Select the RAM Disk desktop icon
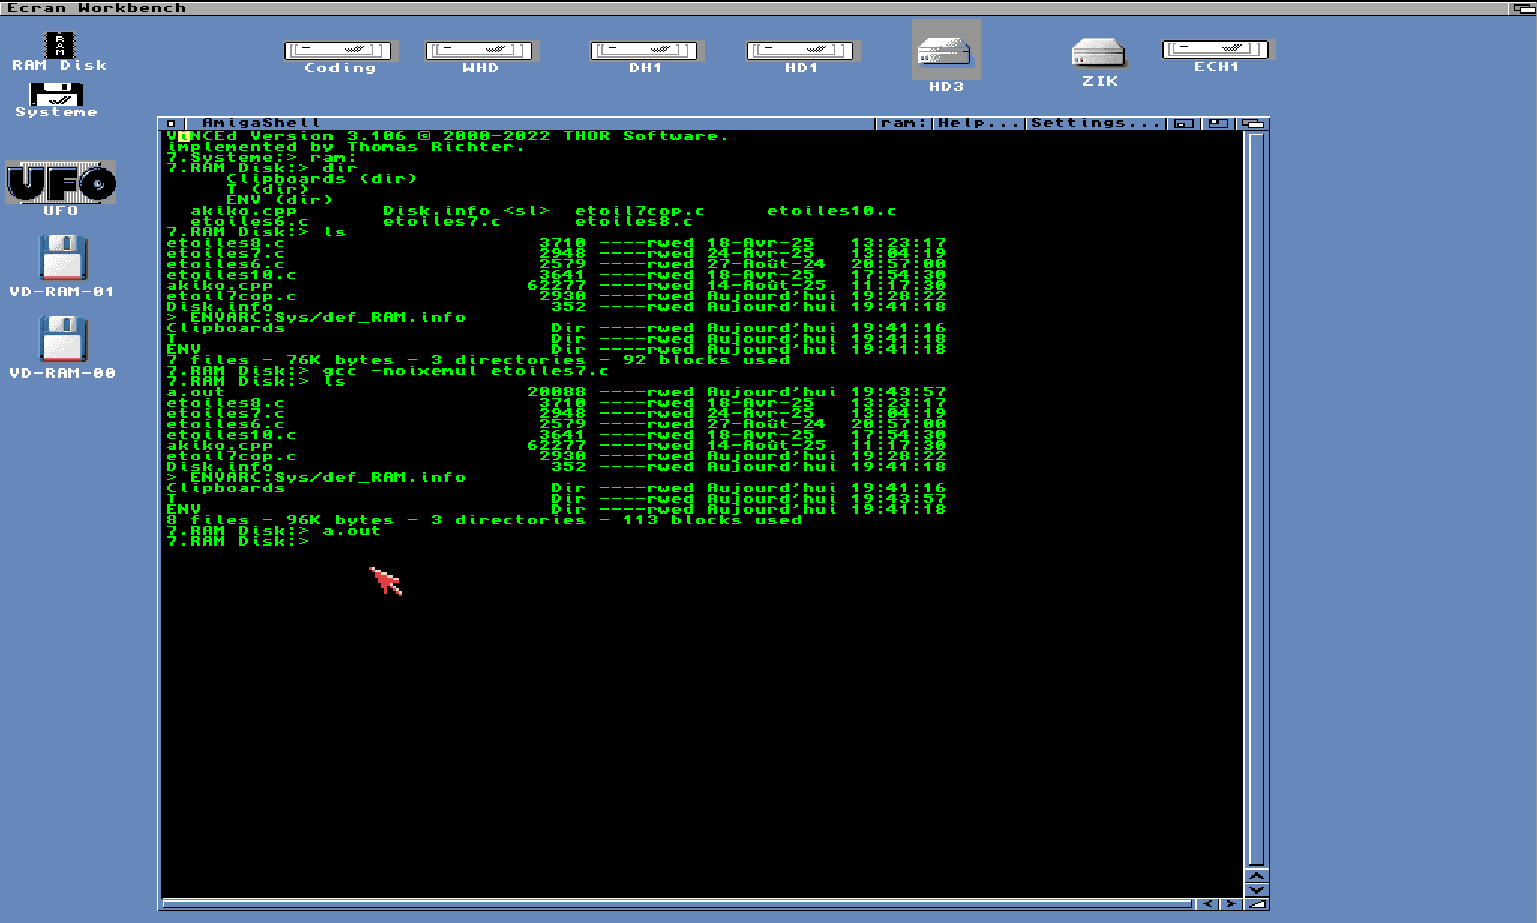Image resolution: width=1537 pixels, height=923 pixels. click(x=59, y=51)
